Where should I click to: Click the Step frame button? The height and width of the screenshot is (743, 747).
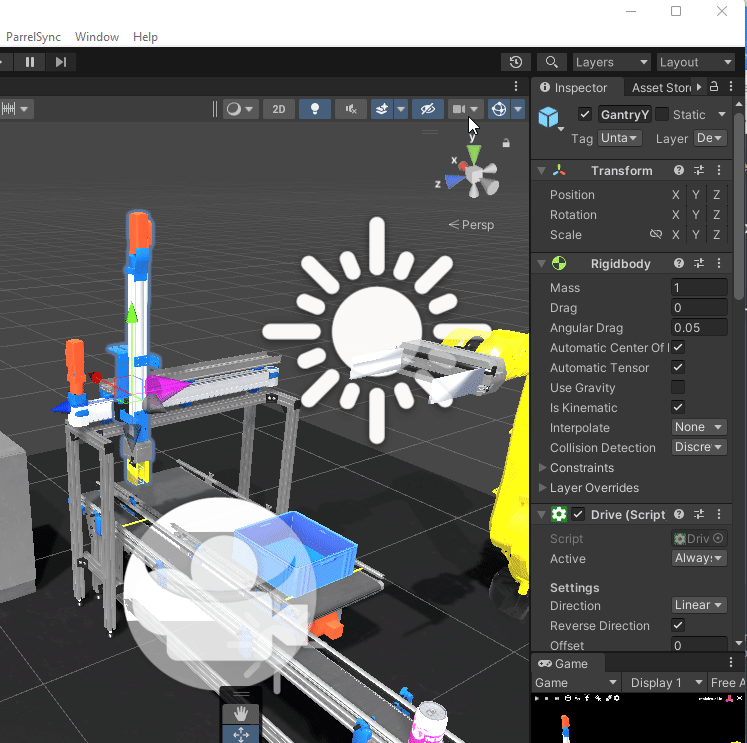coord(61,62)
